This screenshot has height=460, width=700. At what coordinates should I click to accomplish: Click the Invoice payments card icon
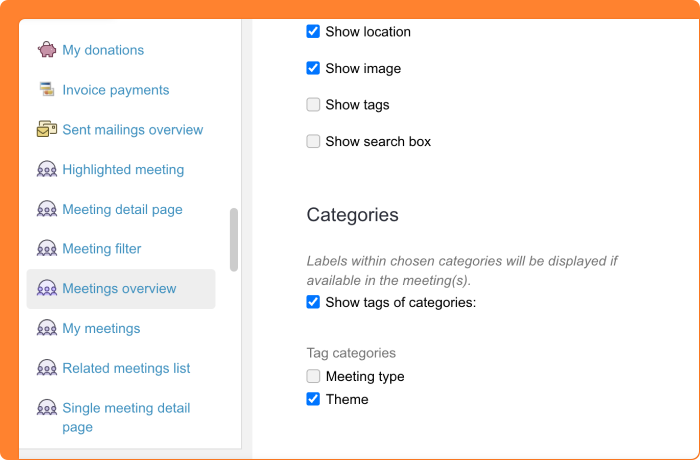(x=46, y=89)
